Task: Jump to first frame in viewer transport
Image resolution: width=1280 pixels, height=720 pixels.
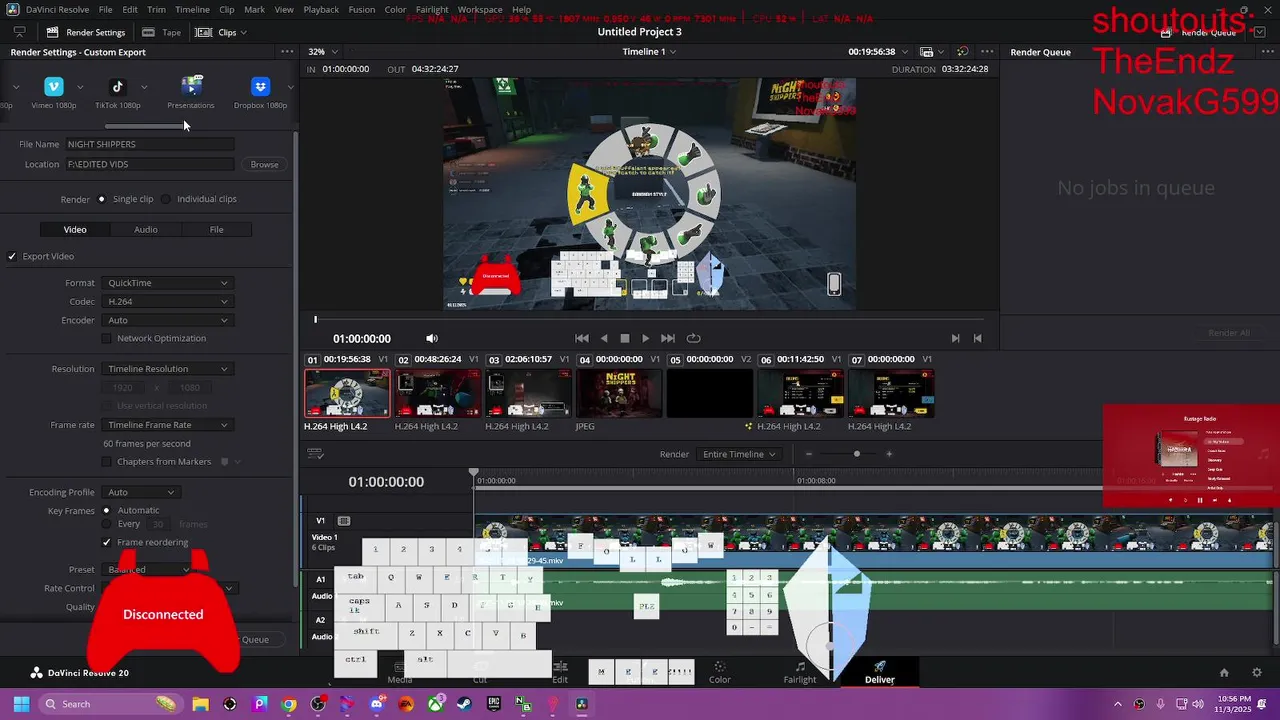Action: (582, 338)
